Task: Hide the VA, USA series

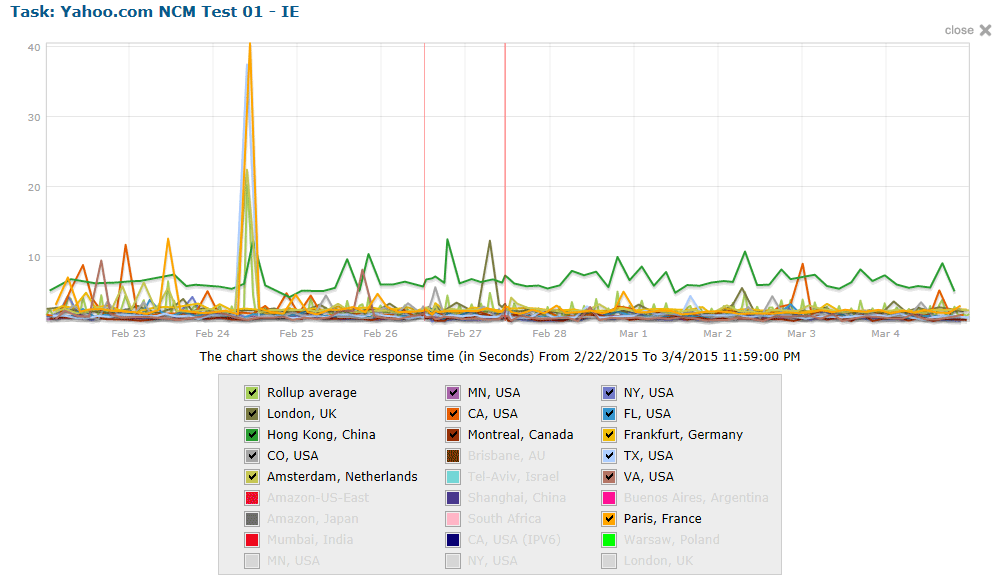Action: pyautogui.click(x=609, y=477)
